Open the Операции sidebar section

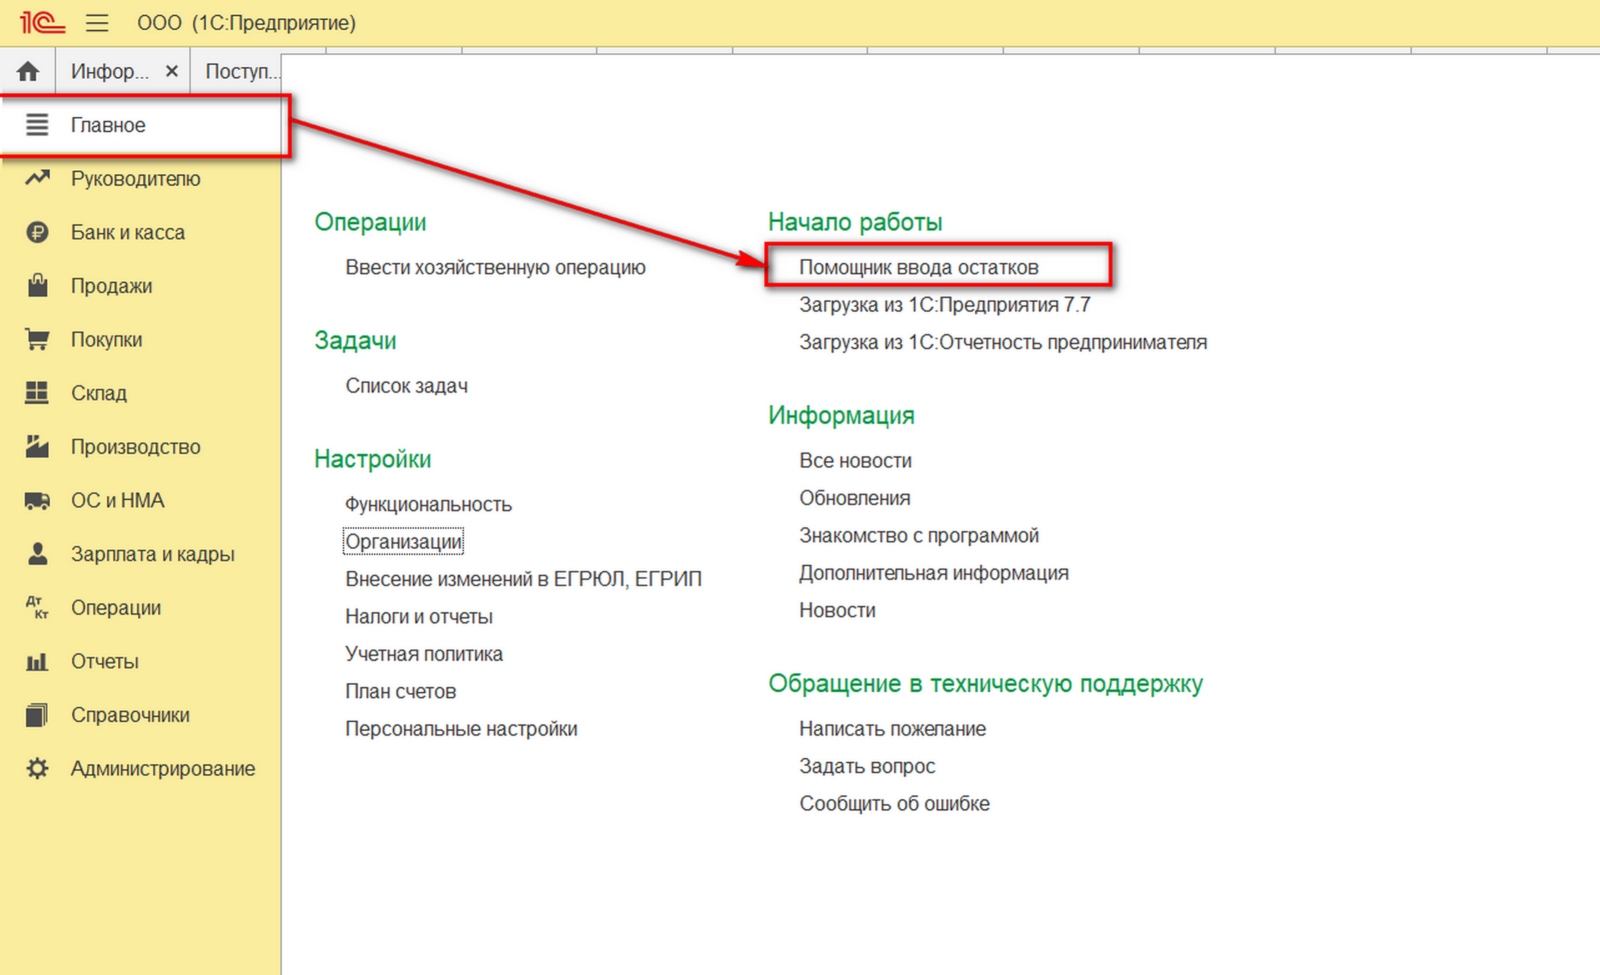click(116, 608)
